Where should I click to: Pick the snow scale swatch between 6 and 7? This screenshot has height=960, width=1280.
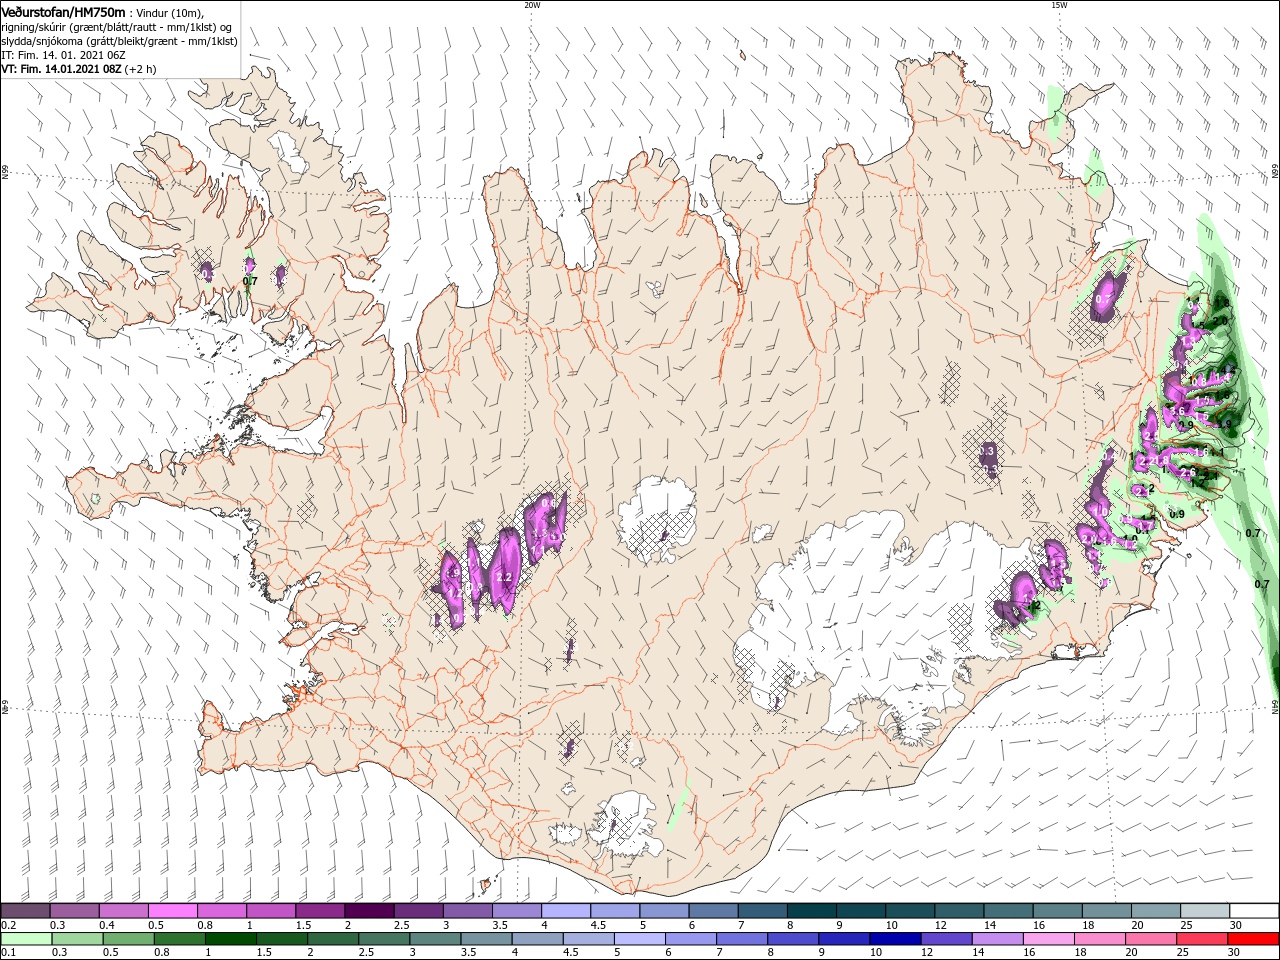pyautogui.click(x=713, y=911)
